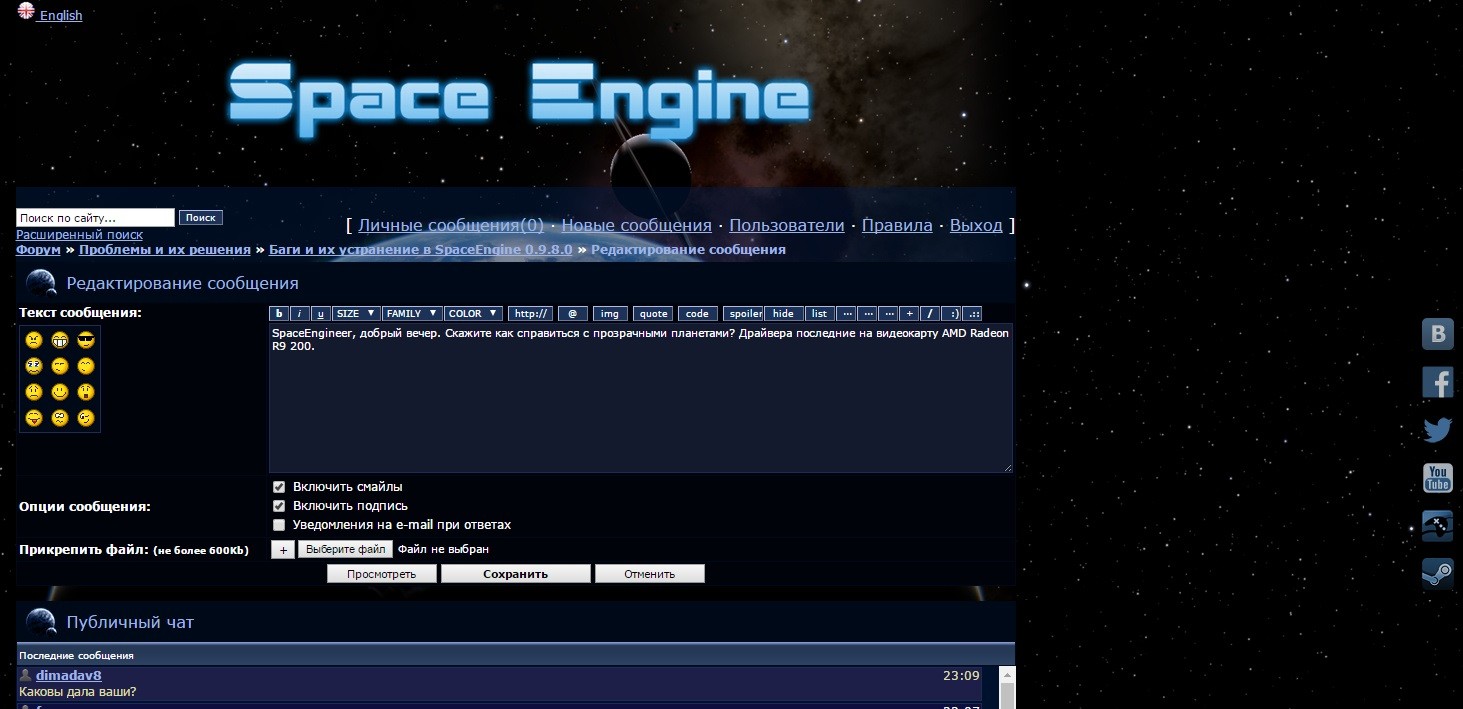Insert an email with the @ button
The image size is (1463, 709).
[573, 314]
